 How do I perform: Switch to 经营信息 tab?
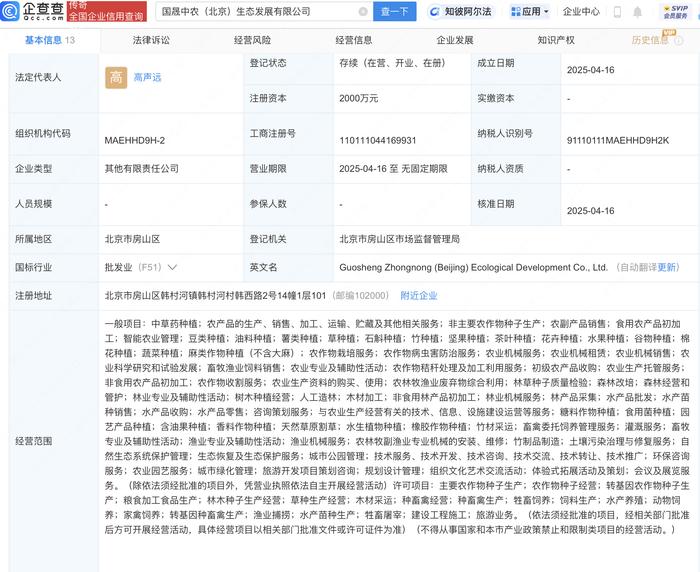[x=354, y=40]
